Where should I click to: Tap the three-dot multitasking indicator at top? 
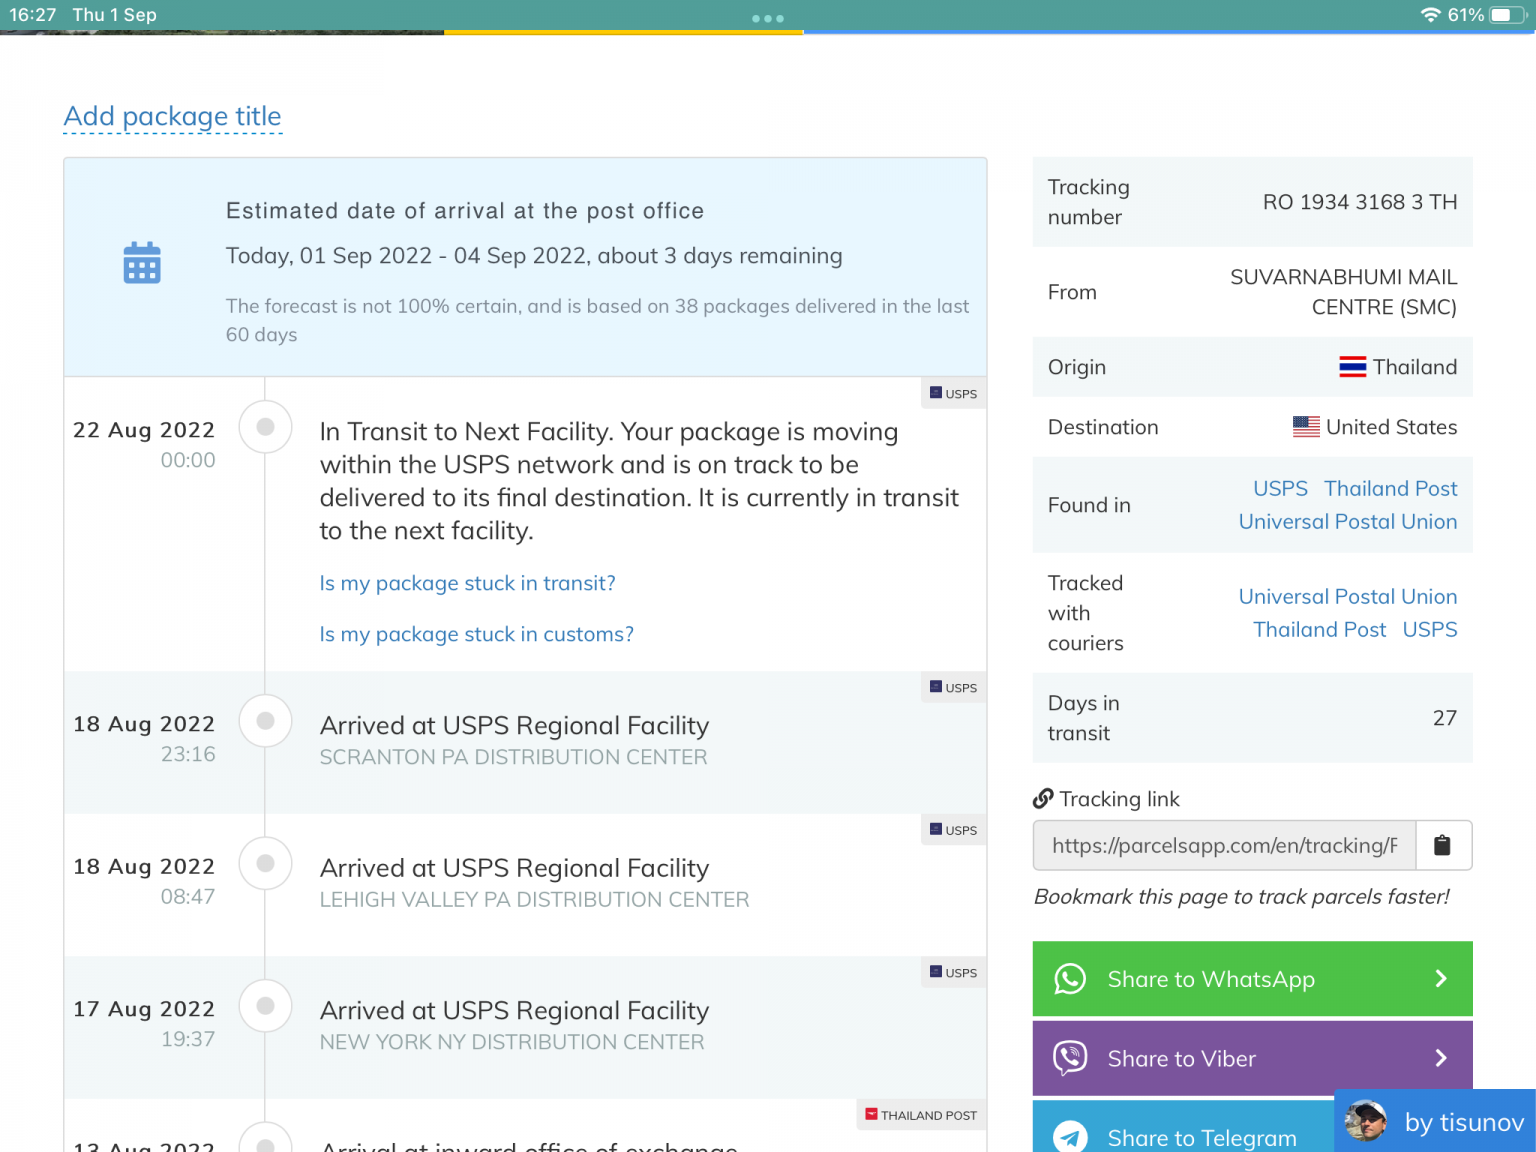[x=768, y=18]
